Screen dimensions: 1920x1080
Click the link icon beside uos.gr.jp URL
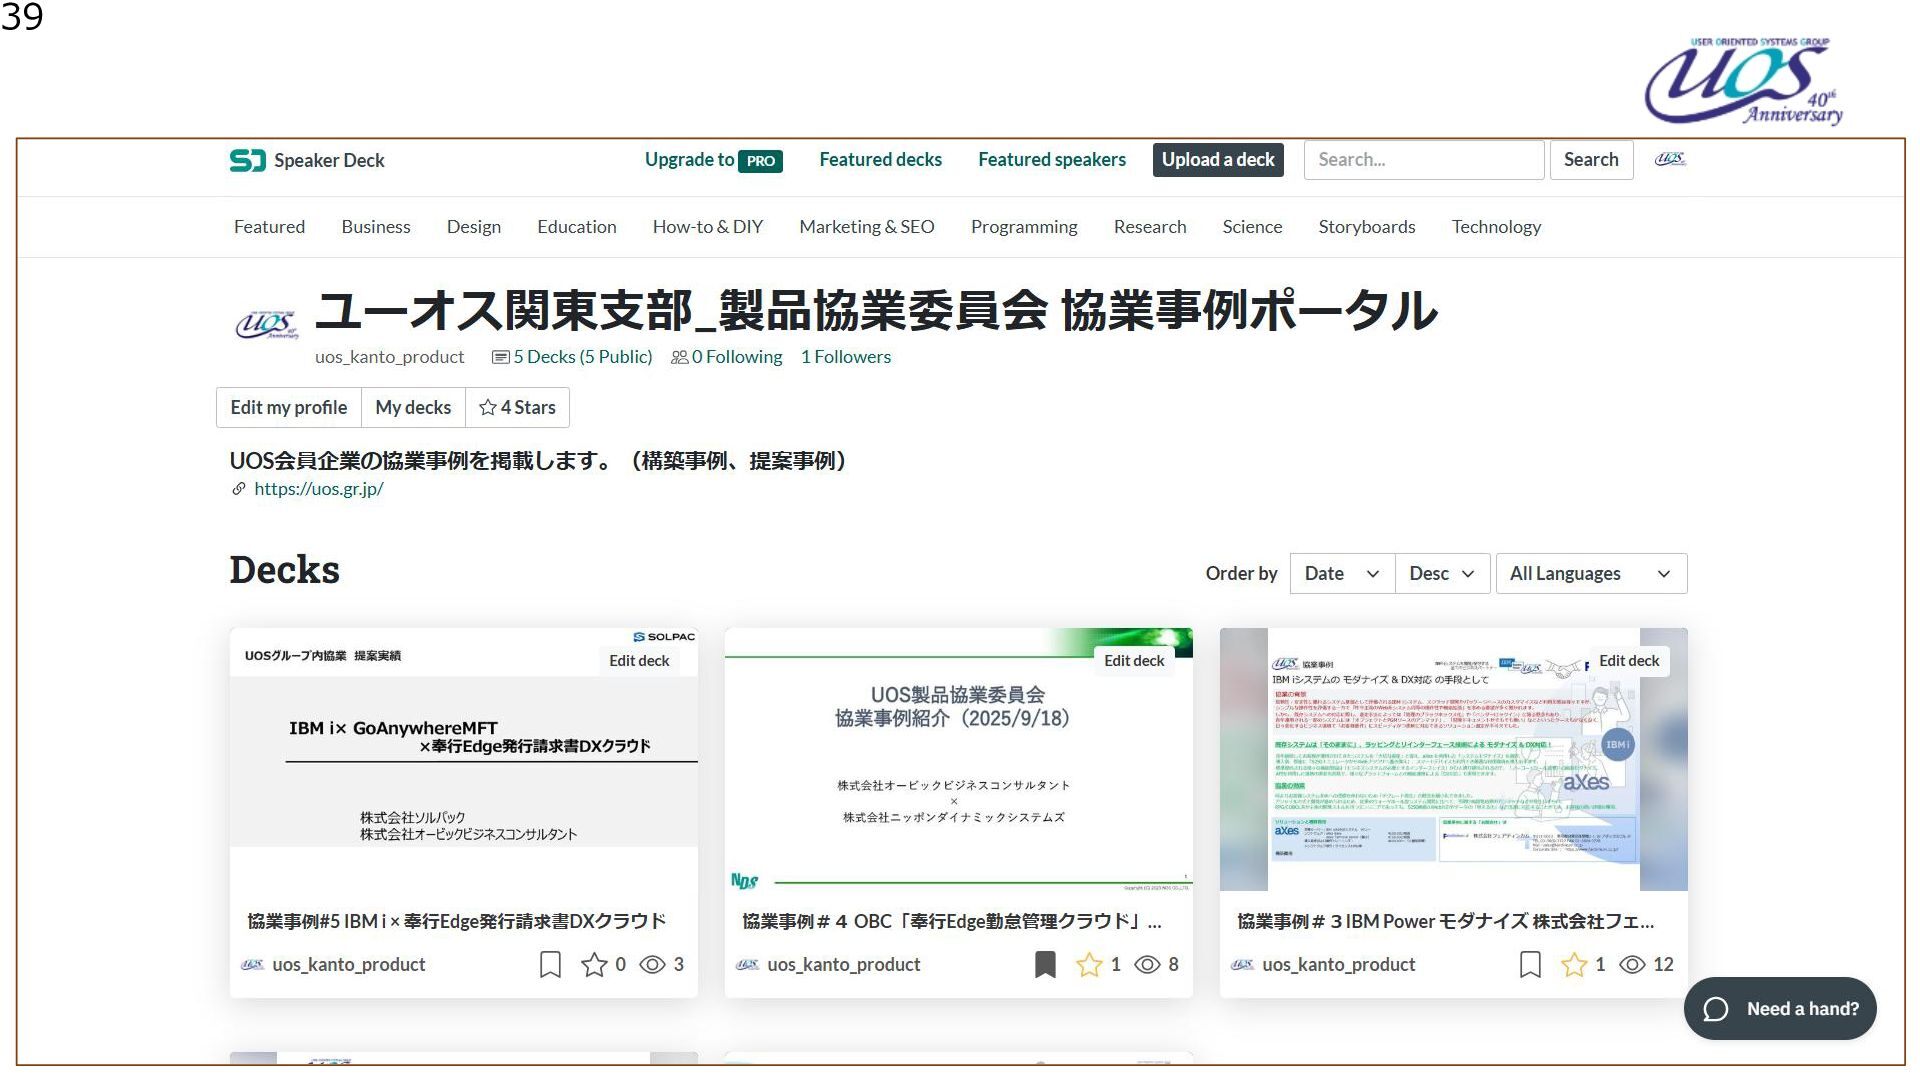[x=239, y=489]
